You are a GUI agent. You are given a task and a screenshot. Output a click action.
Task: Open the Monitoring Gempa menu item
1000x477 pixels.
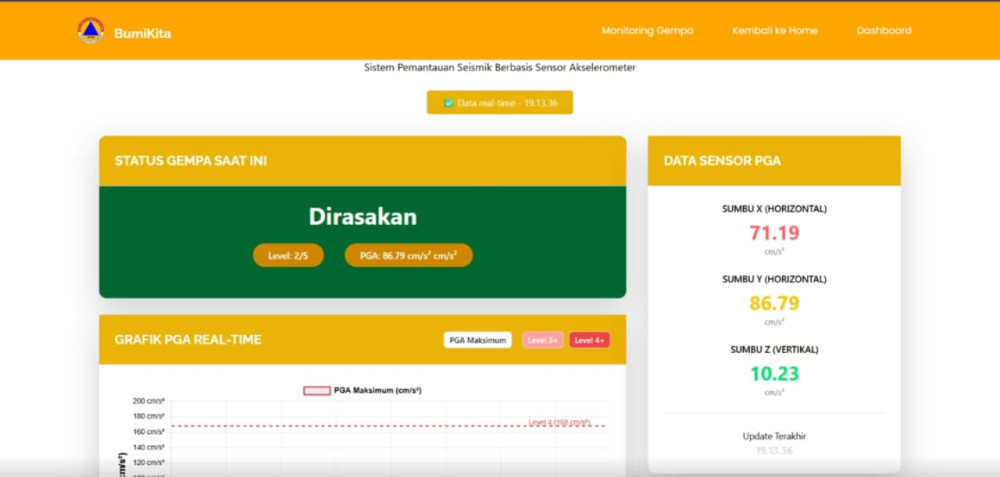647,31
